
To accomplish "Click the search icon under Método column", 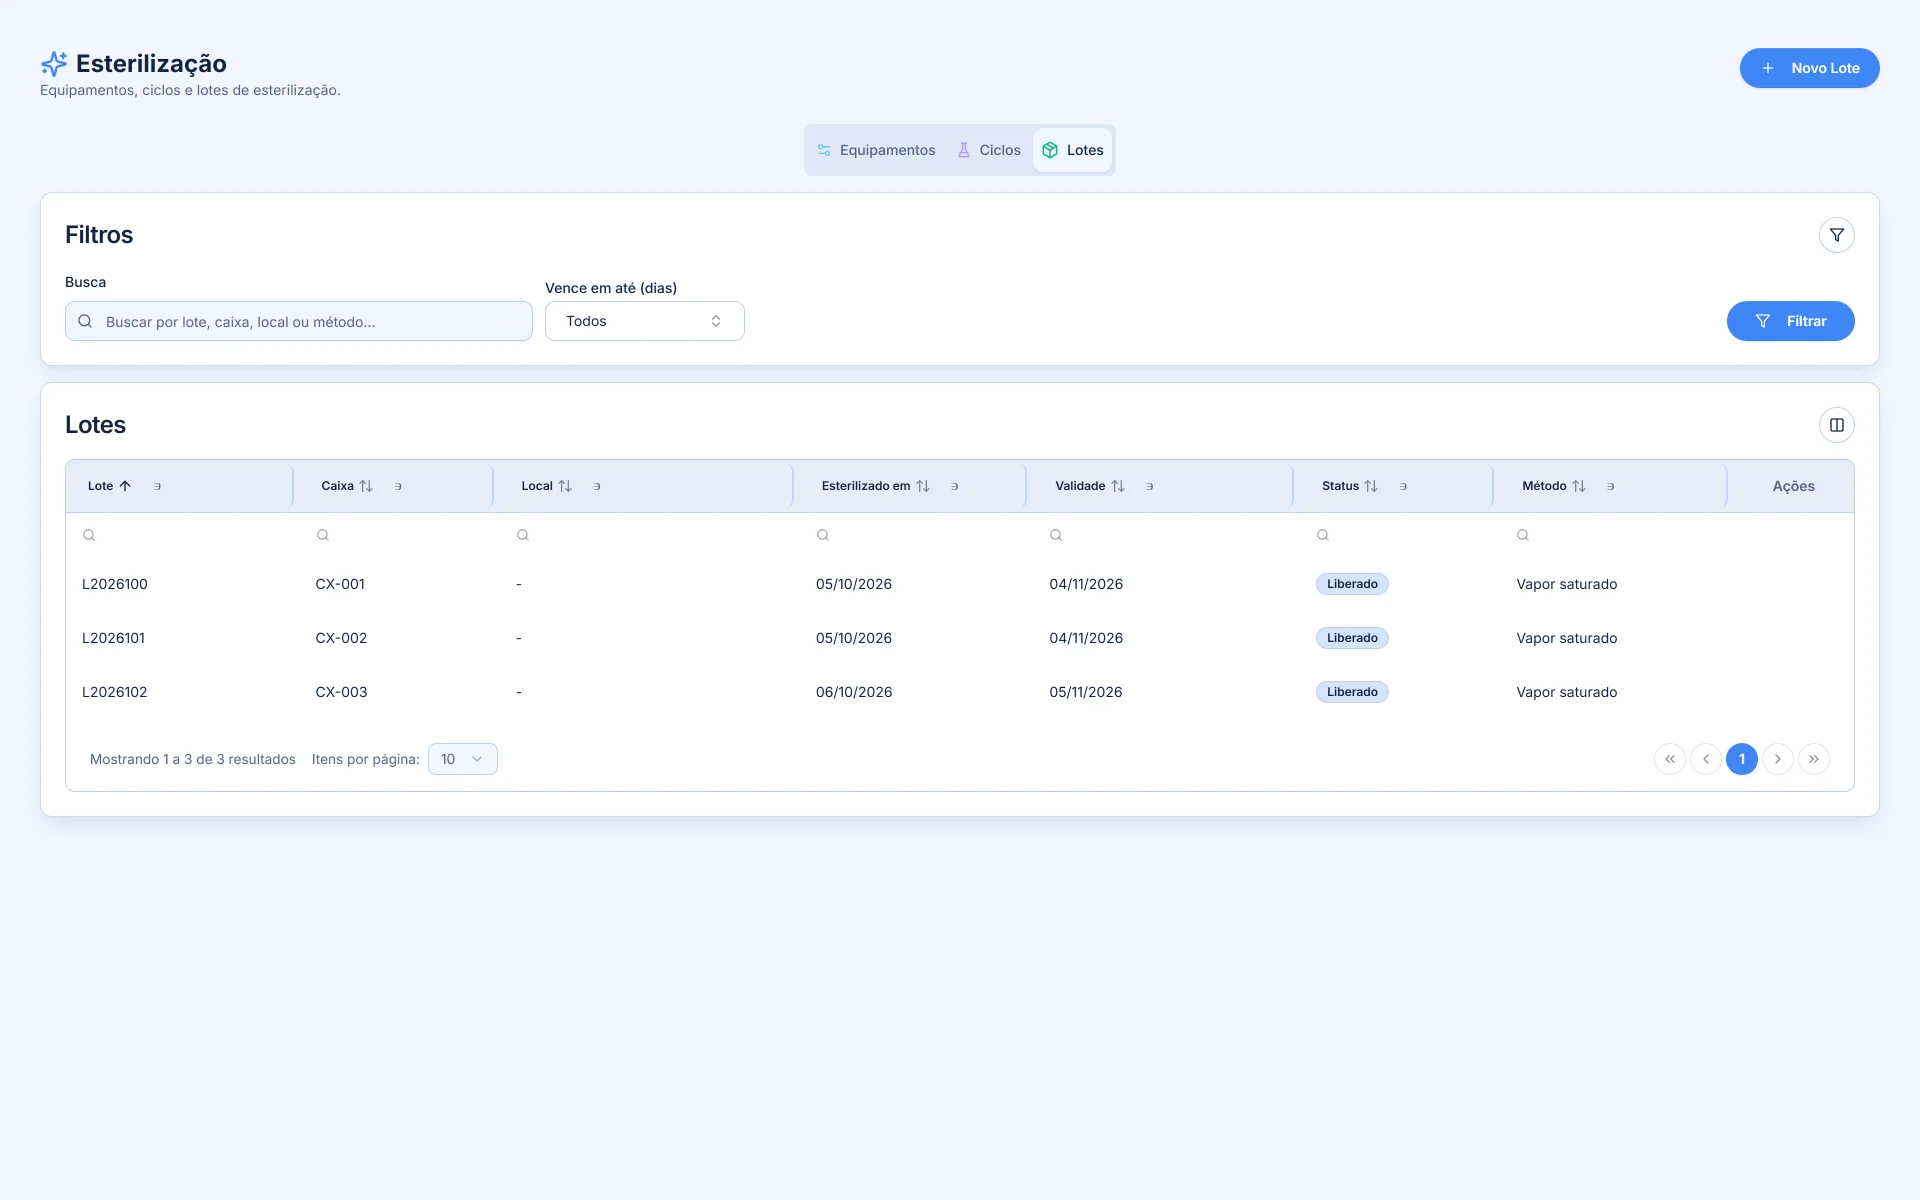I will [1523, 535].
